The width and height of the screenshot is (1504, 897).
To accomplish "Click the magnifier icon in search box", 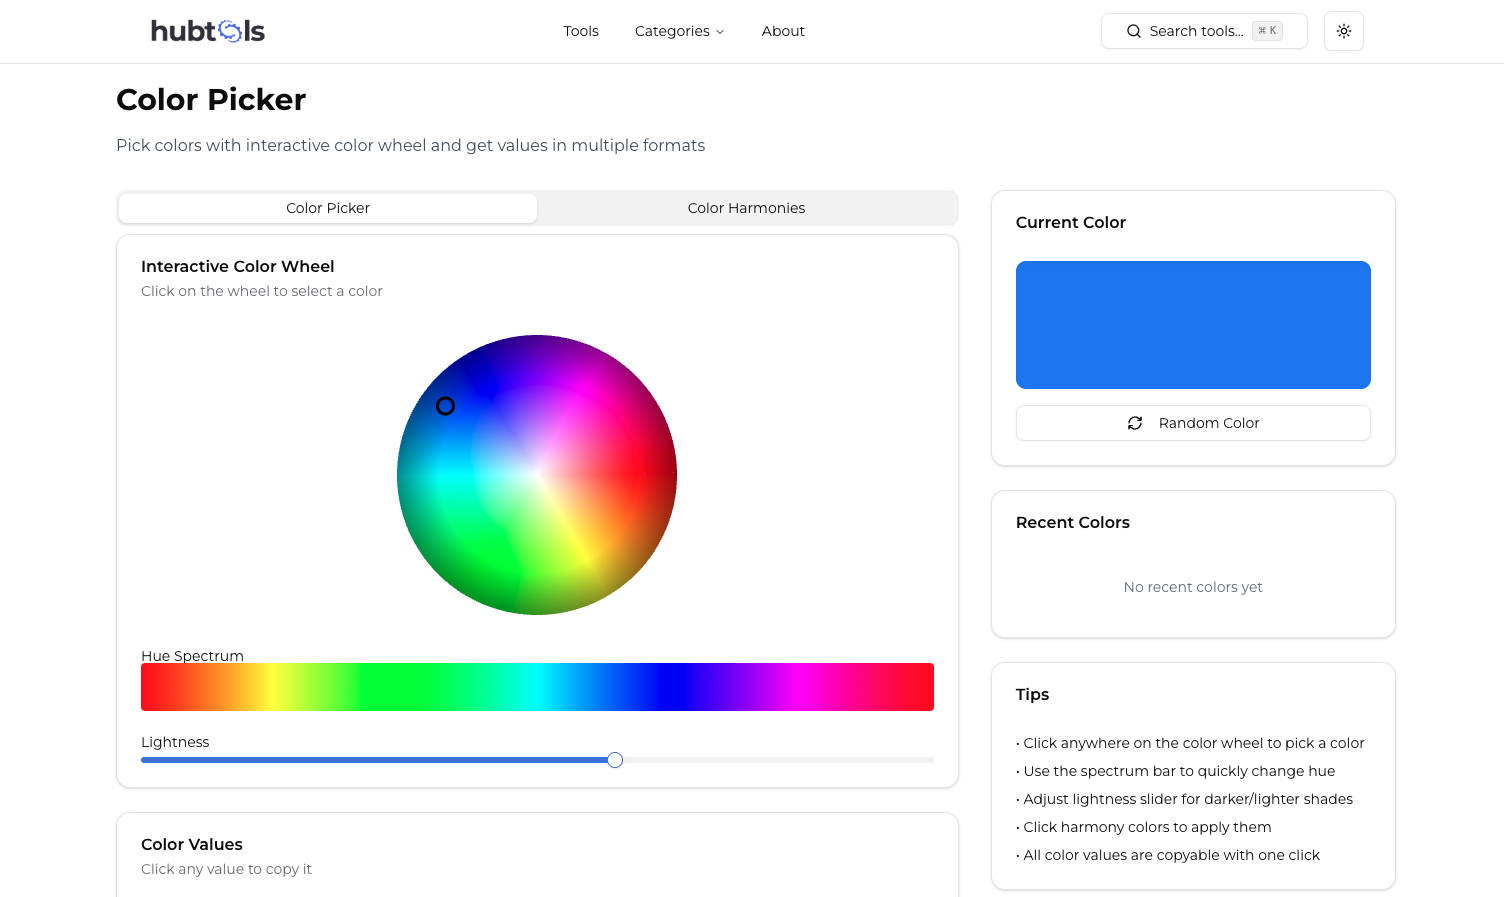I will tap(1133, 31).
